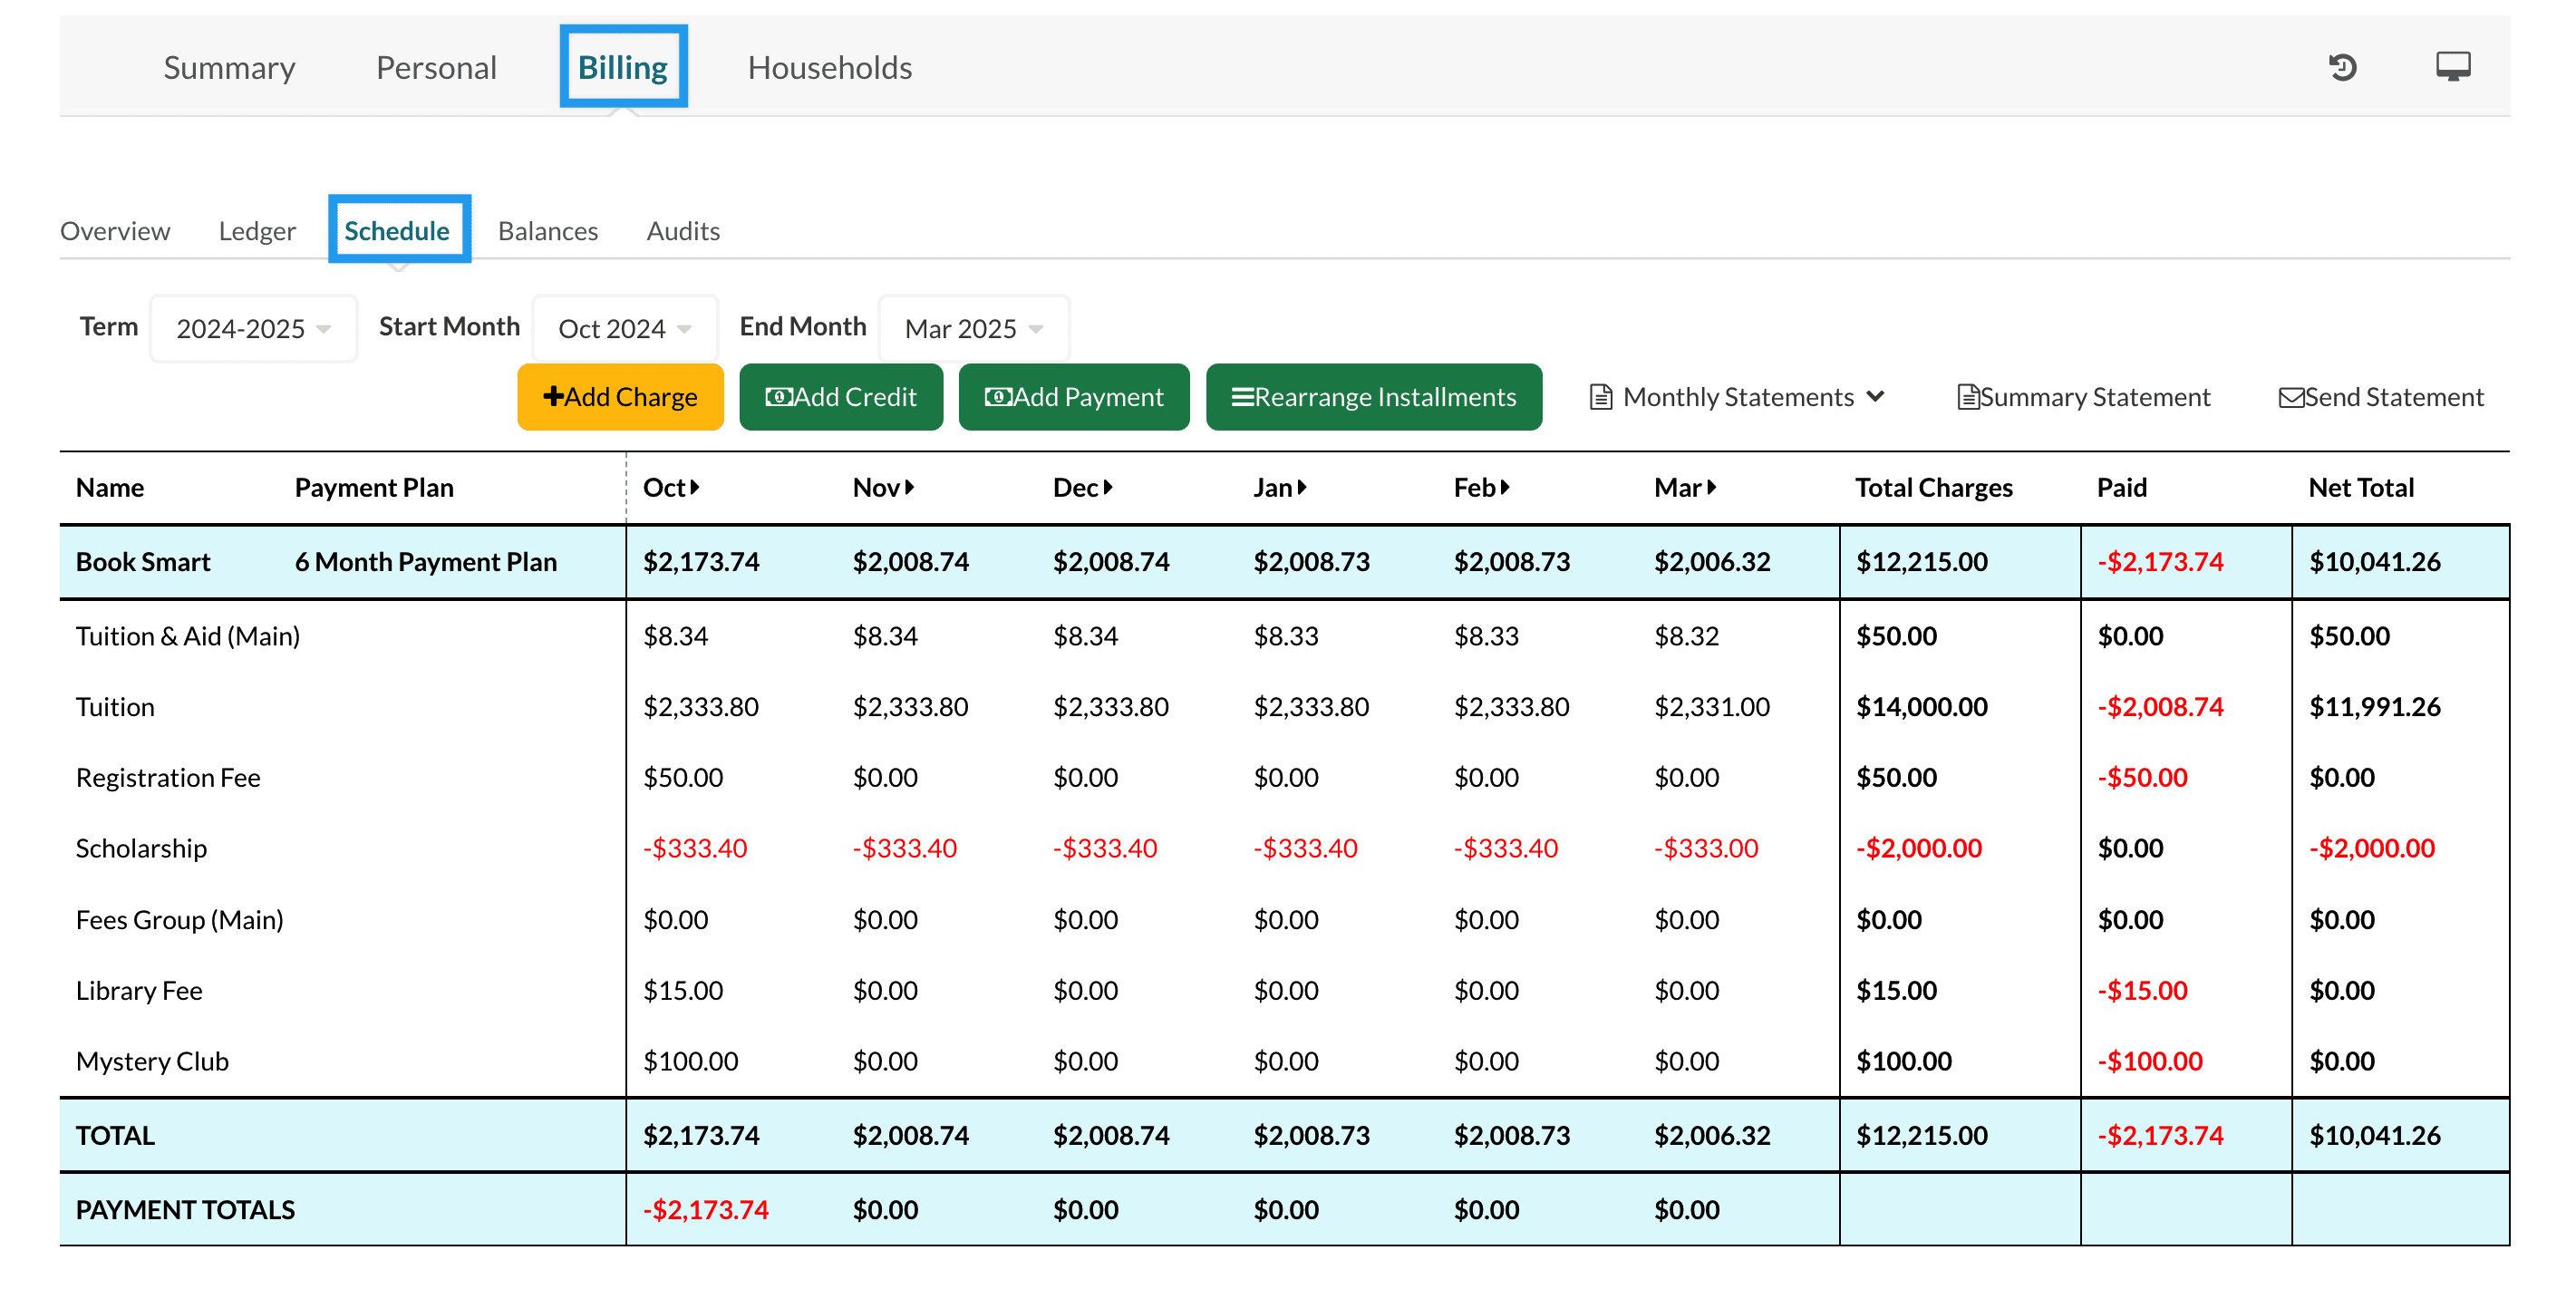
Task: Click Send Statement envelope link
Action: pyautogui.click(x=2380, y=397)
